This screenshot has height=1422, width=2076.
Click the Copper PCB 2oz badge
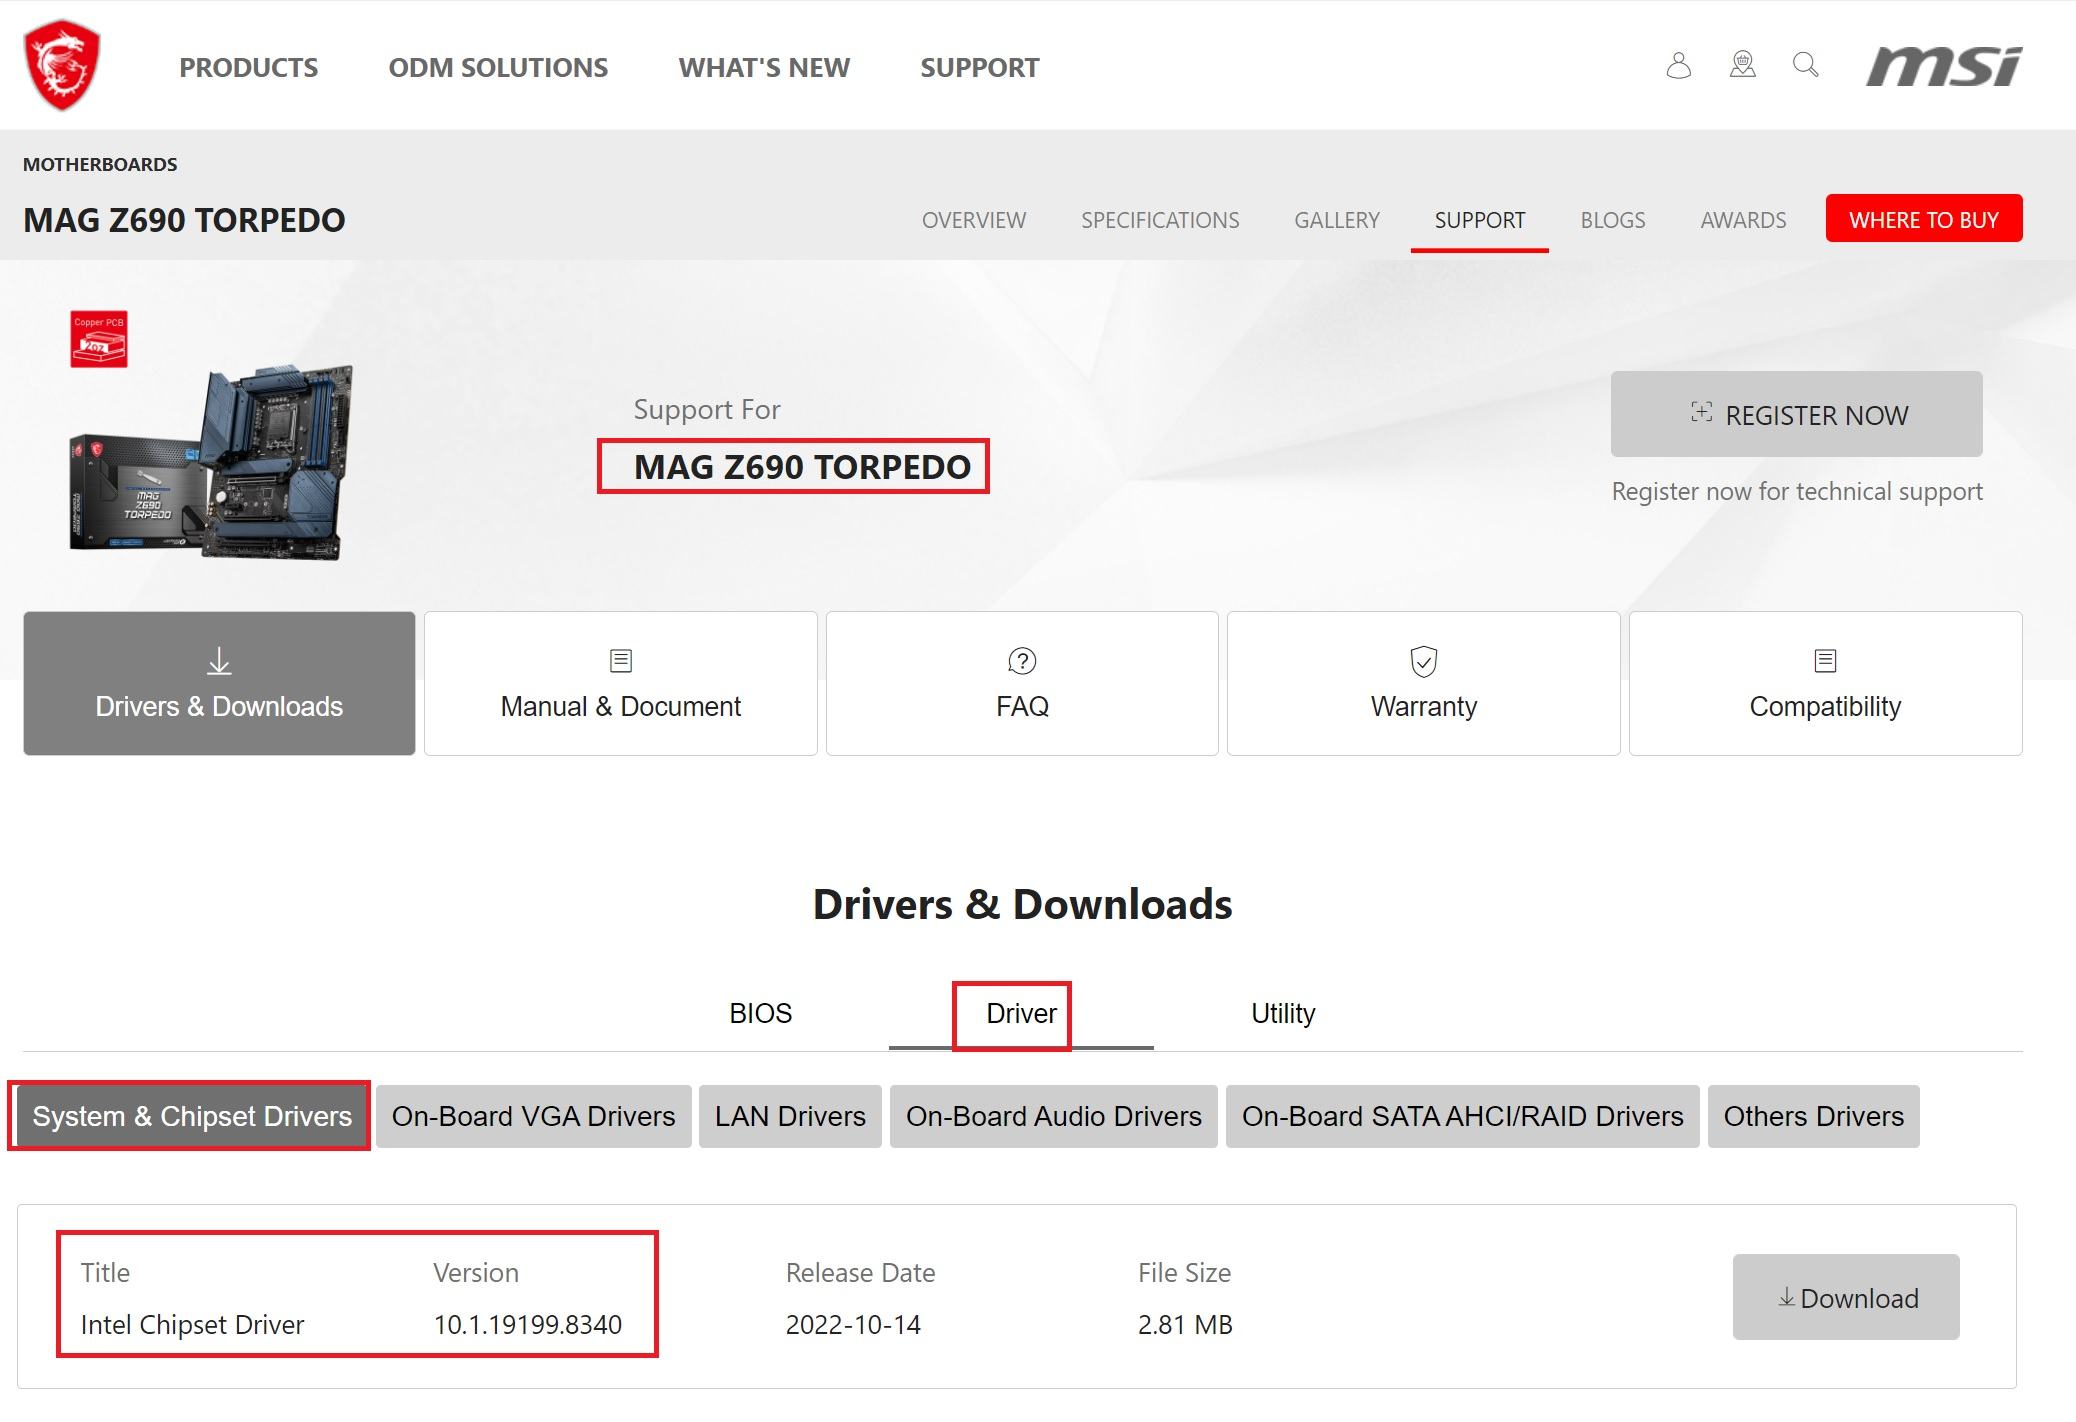(x=99, y=339)
